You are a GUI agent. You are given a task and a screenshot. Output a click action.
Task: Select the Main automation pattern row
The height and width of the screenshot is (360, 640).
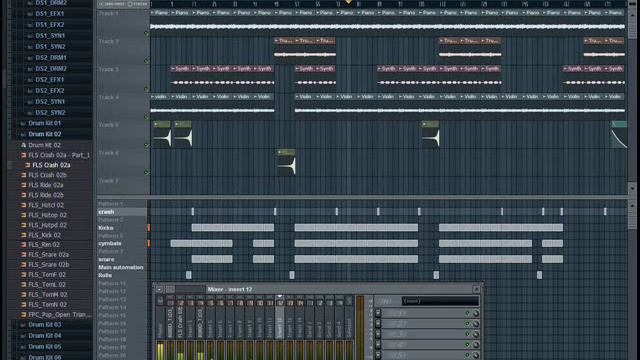coord(122,267)
